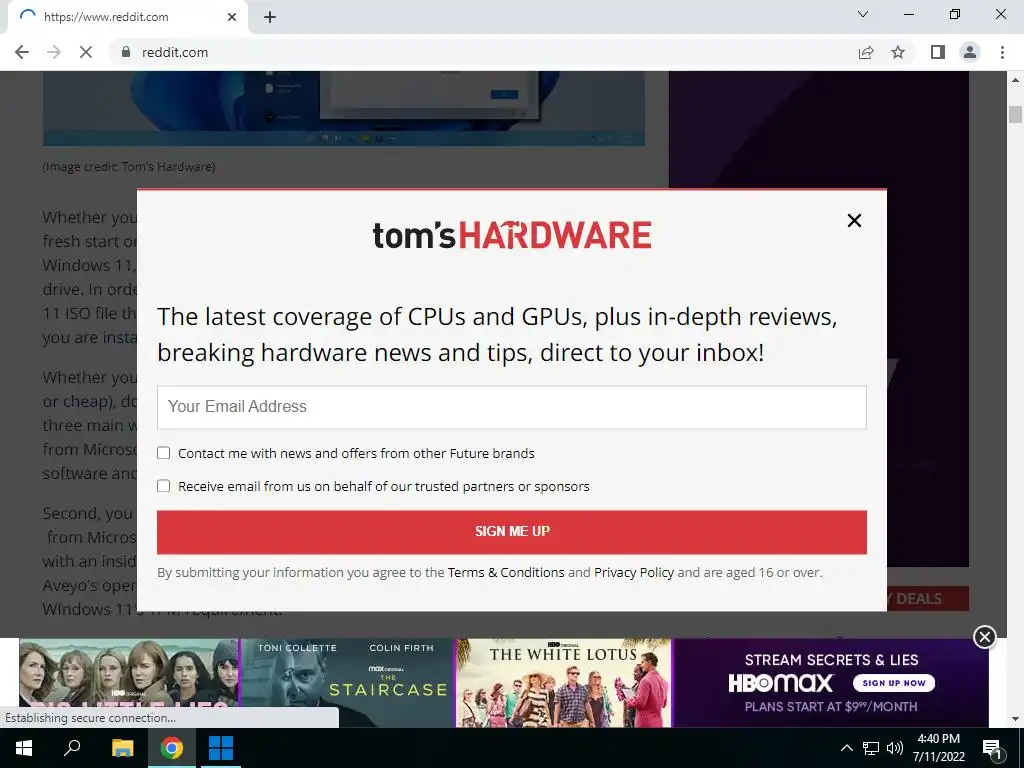Click the page scrollbar thumb
The image size is (1024, 768).
tap(1015, 114)
